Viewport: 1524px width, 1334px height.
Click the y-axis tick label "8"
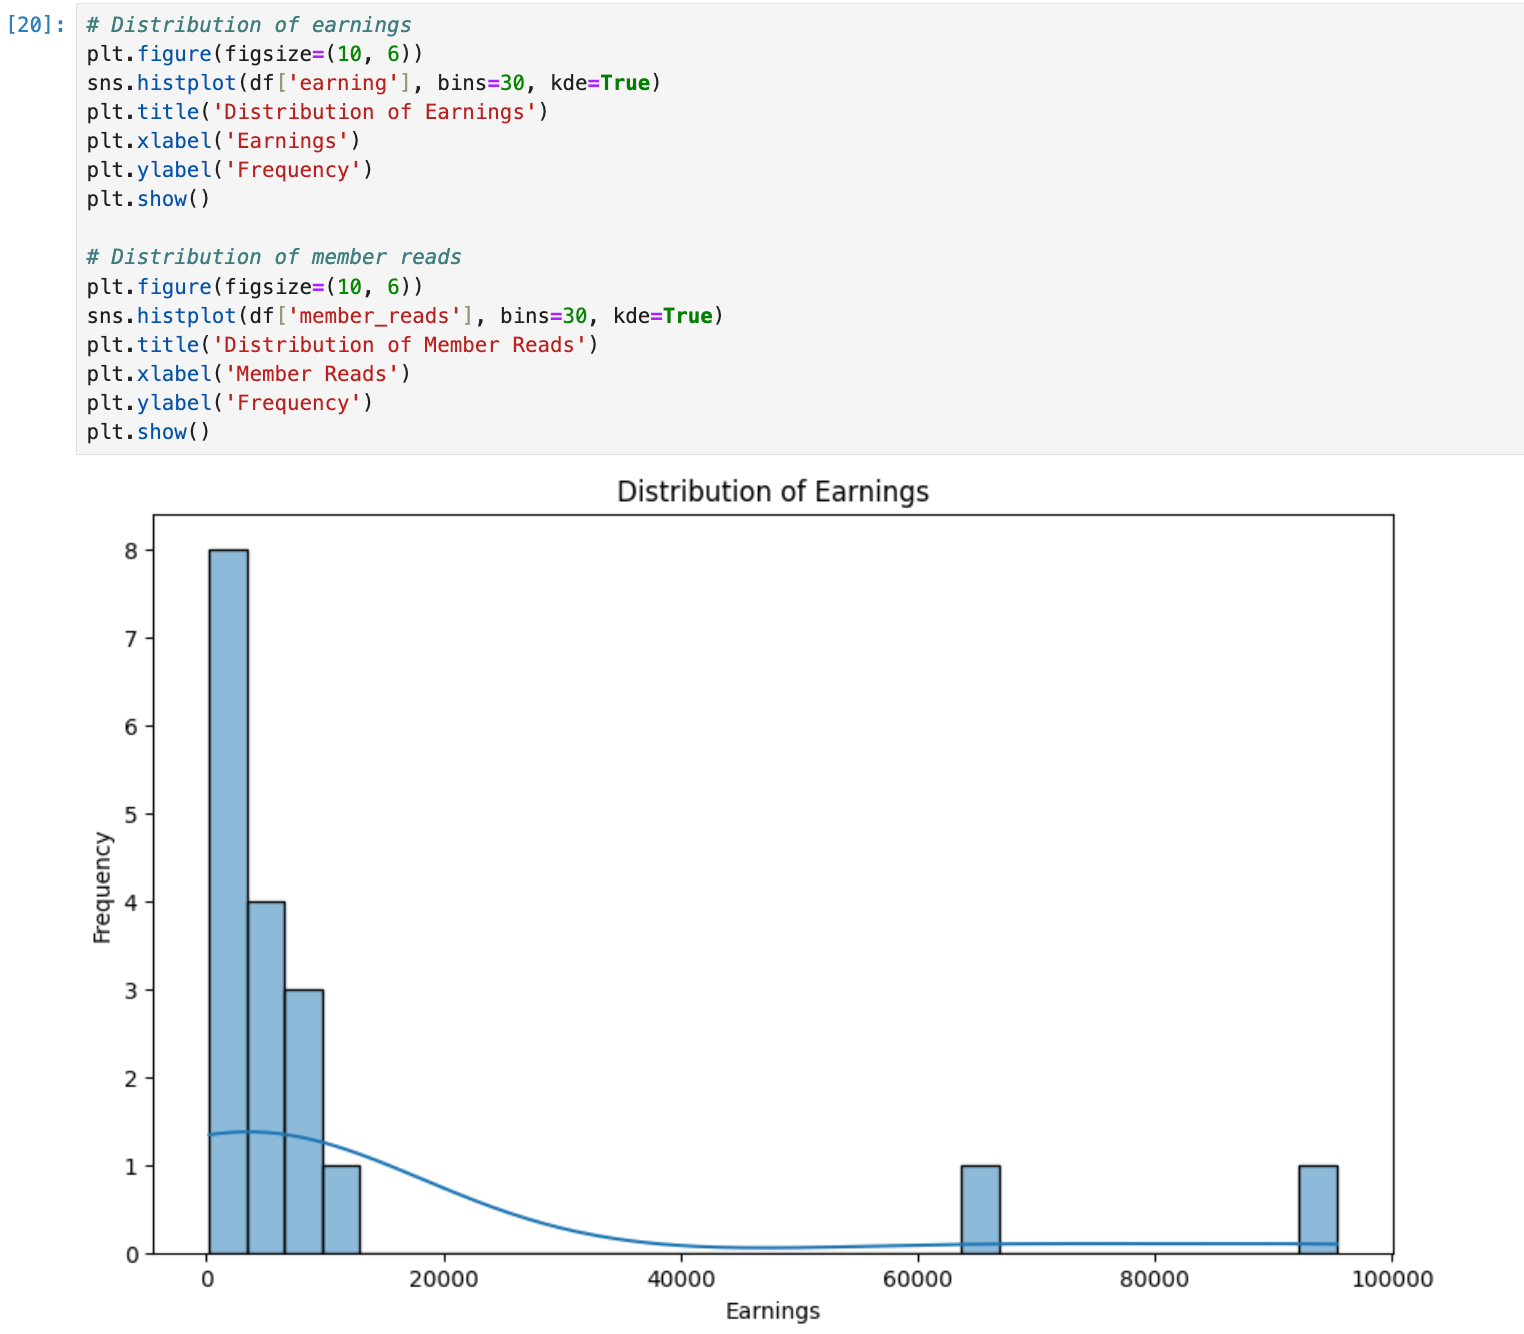tap(132, 550)
